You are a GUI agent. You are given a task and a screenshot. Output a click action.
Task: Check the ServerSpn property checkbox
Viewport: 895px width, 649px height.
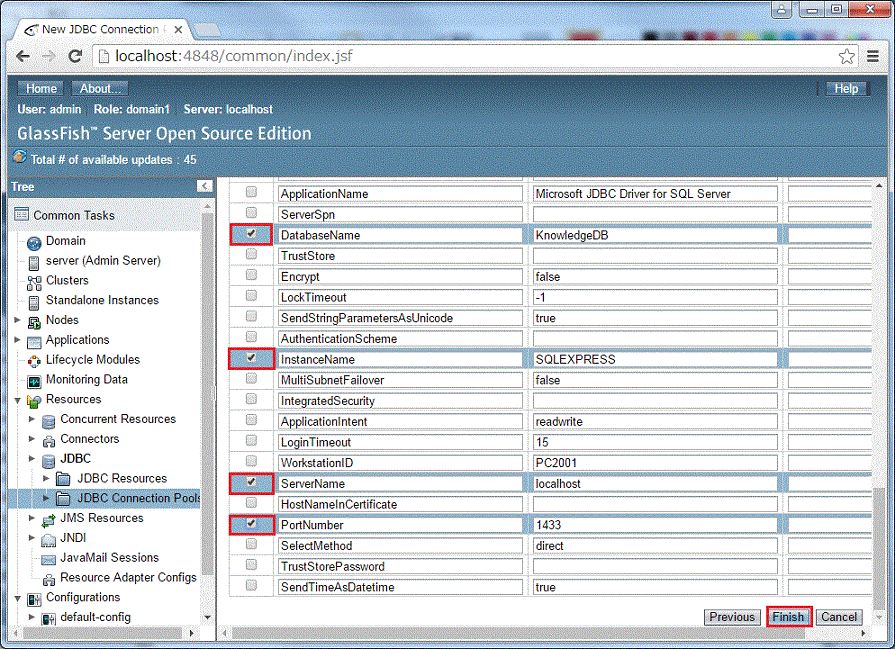(251, 213)
